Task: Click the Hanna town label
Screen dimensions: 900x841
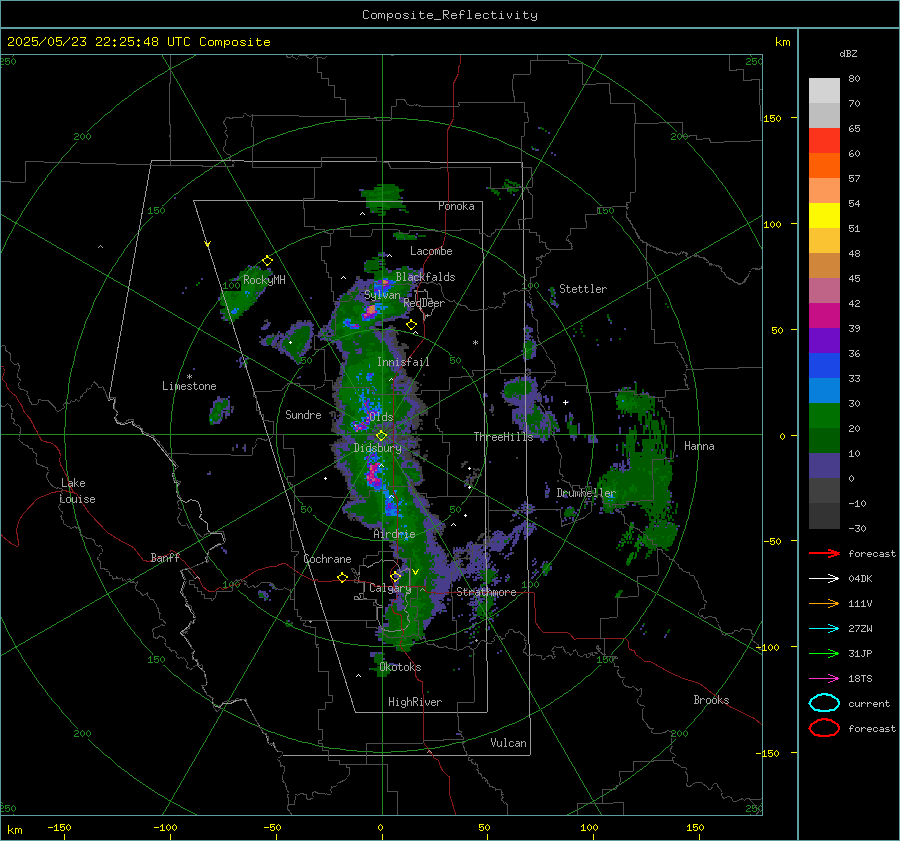Action: pyautogui.click(x=699, y=446)
